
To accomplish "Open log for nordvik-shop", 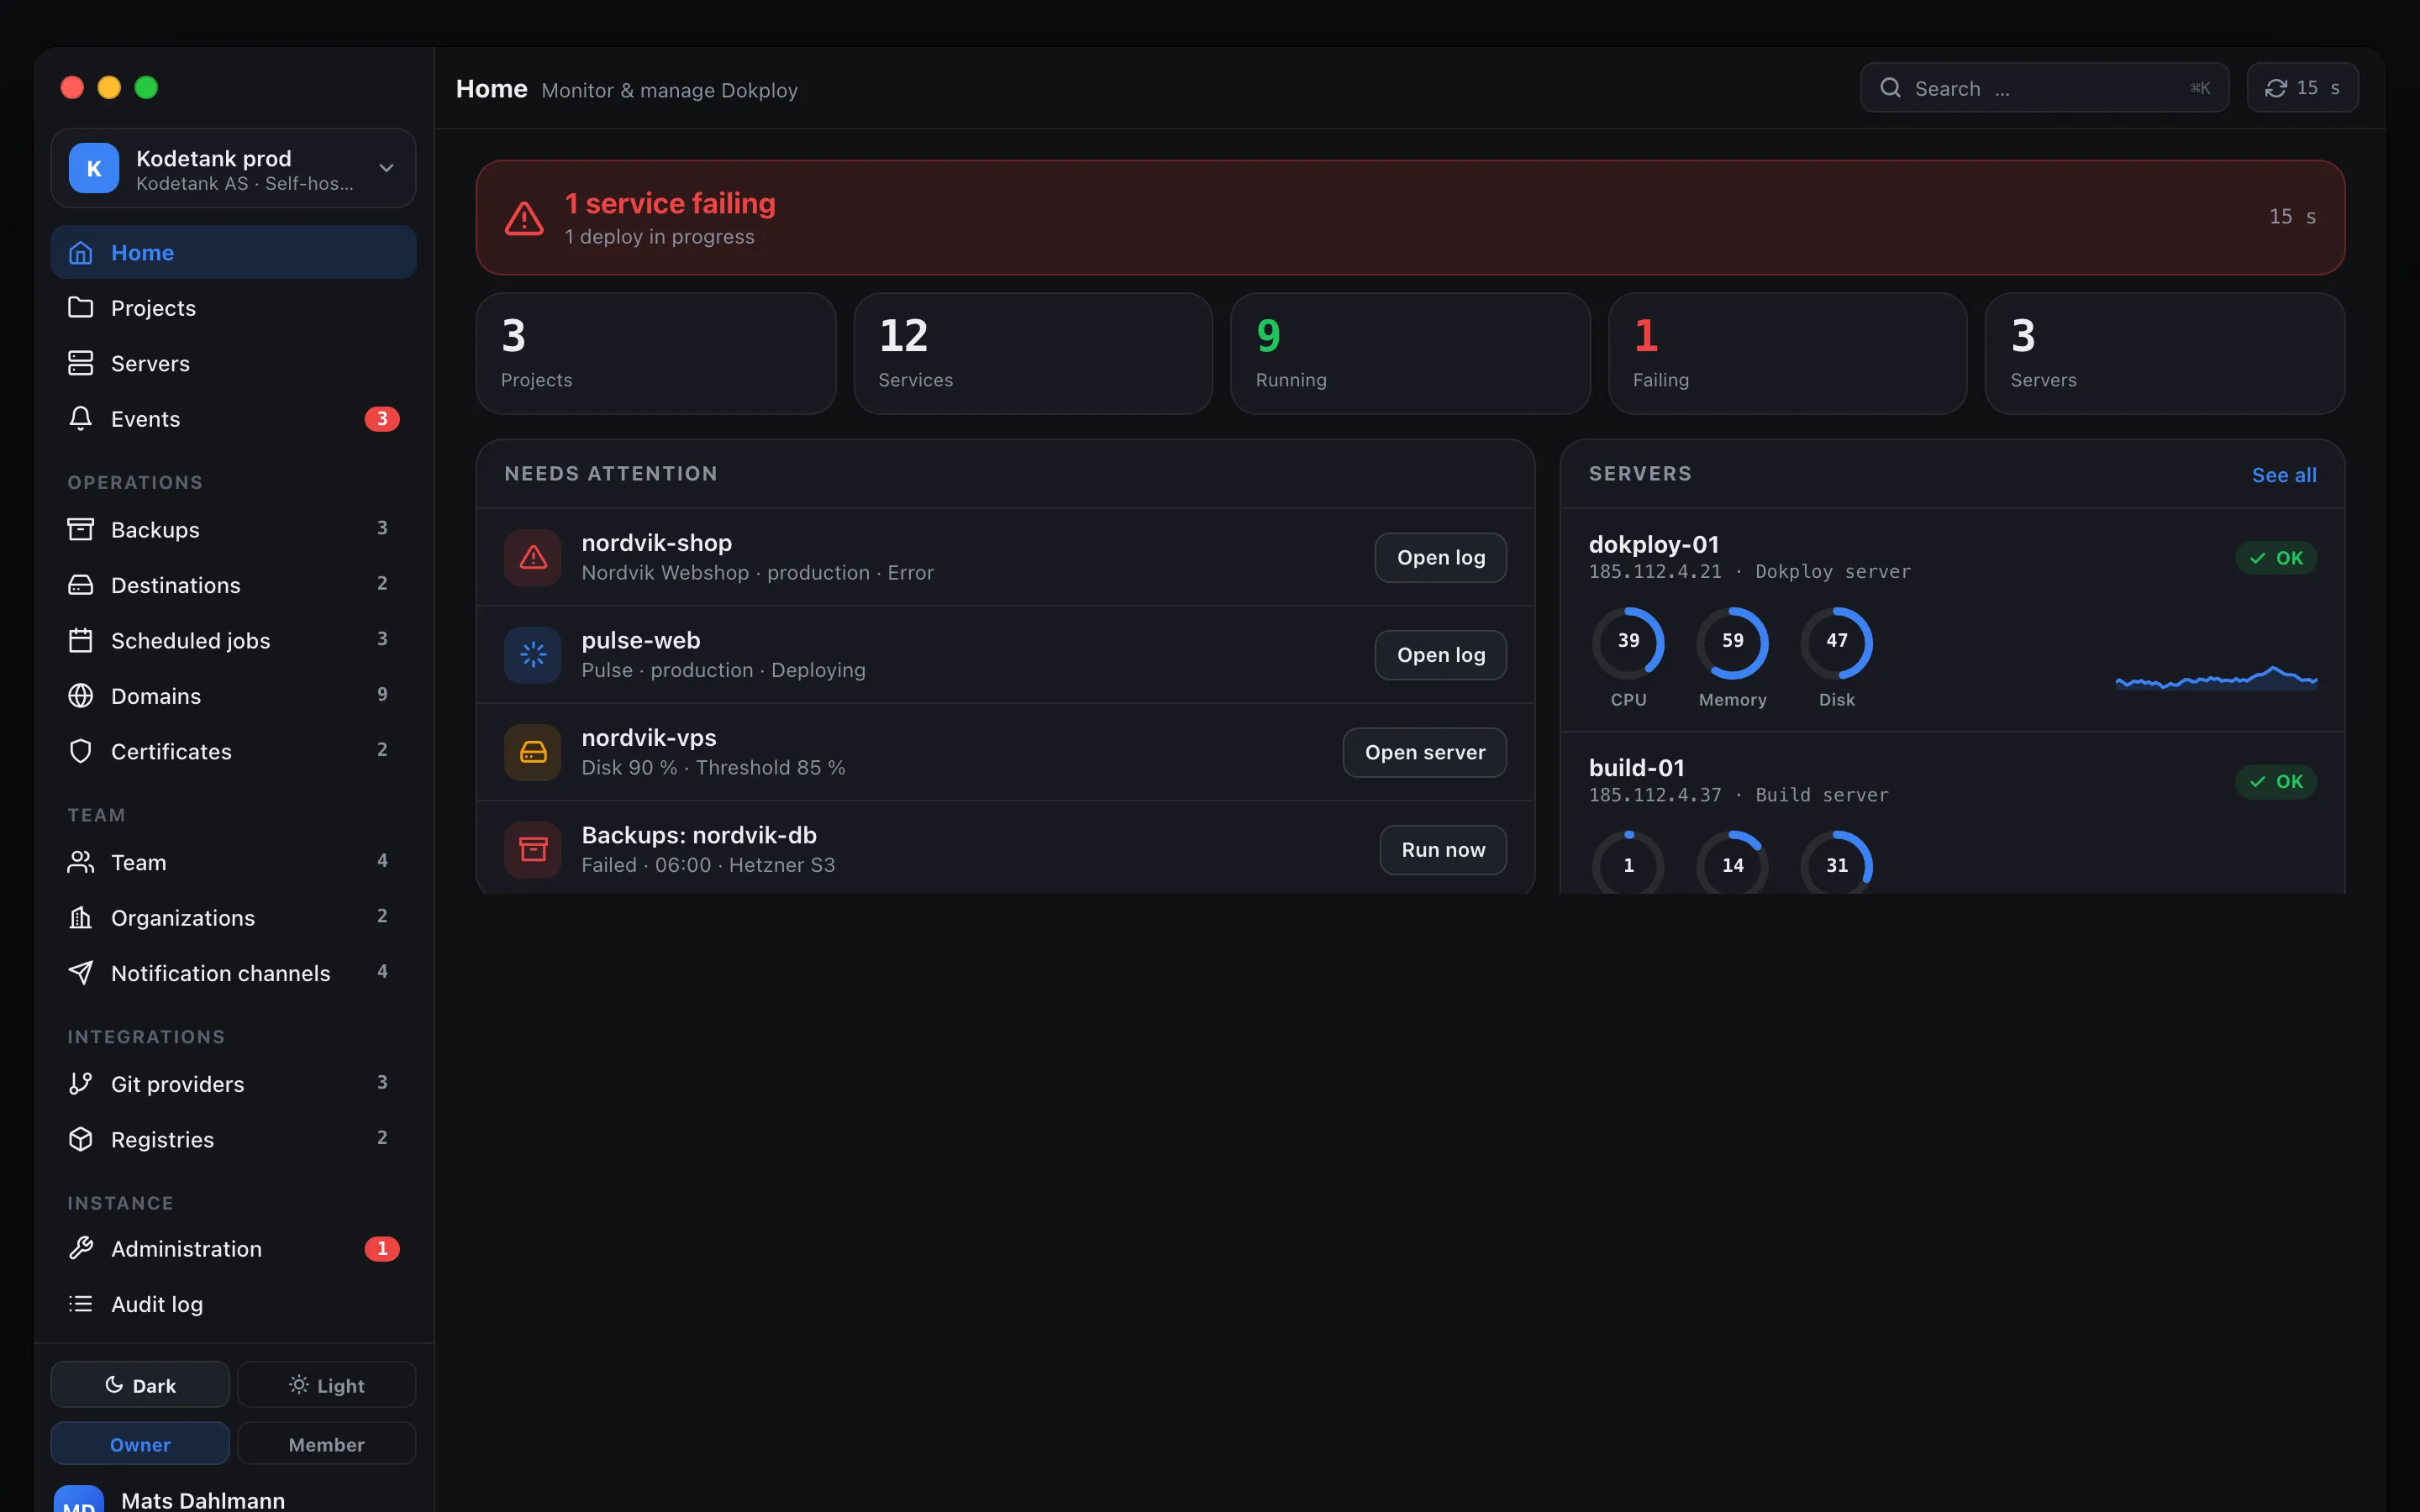I will [1440, 558].
